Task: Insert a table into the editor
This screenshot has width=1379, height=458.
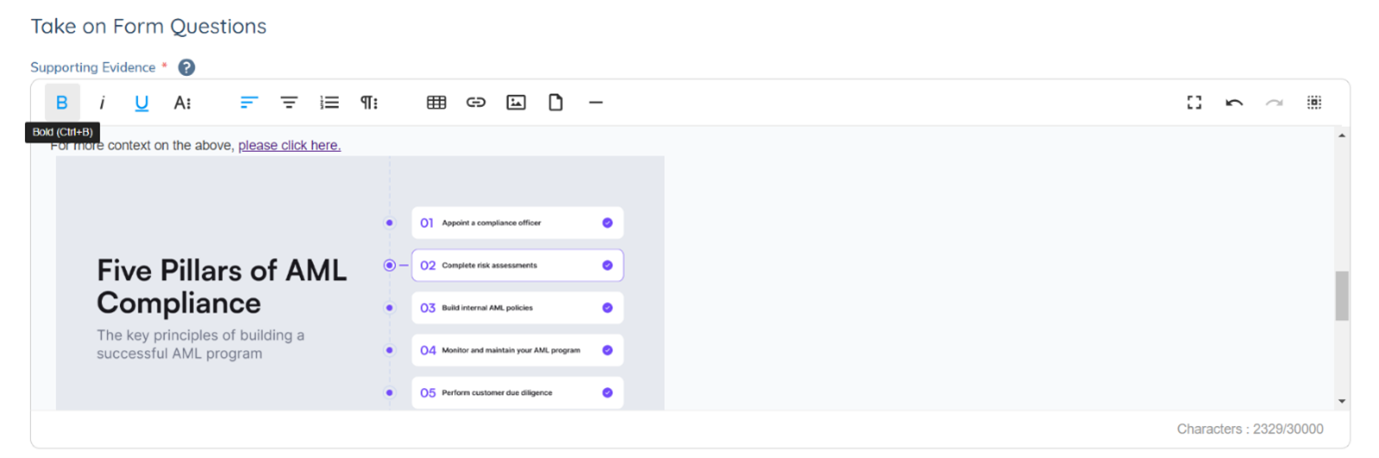Action: (436, 102)
